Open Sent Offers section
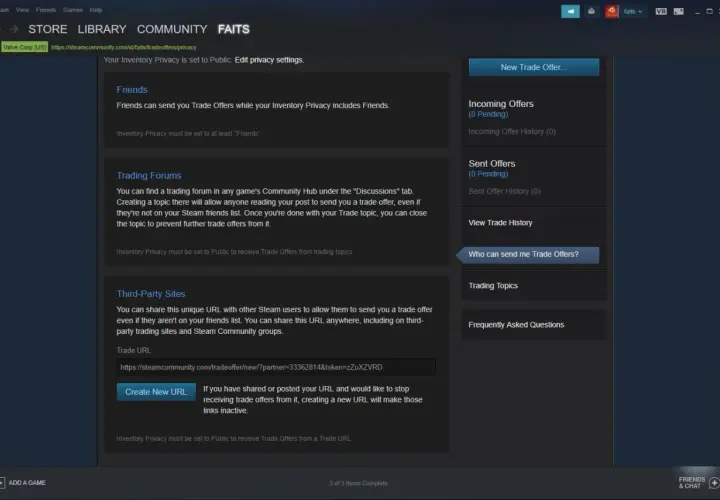 point(492,163)
